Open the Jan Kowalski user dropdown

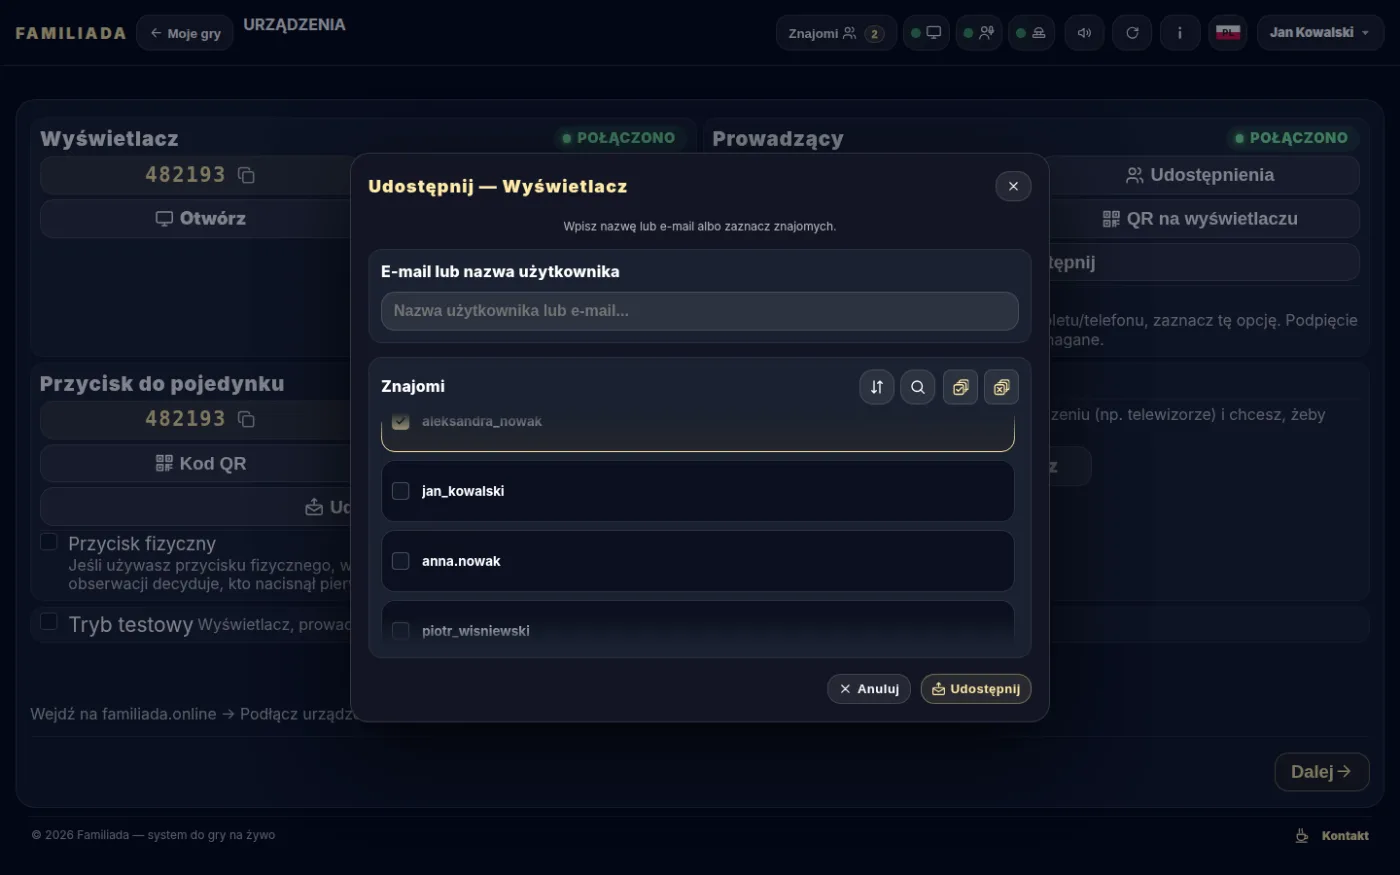(x=1320, y=33)
